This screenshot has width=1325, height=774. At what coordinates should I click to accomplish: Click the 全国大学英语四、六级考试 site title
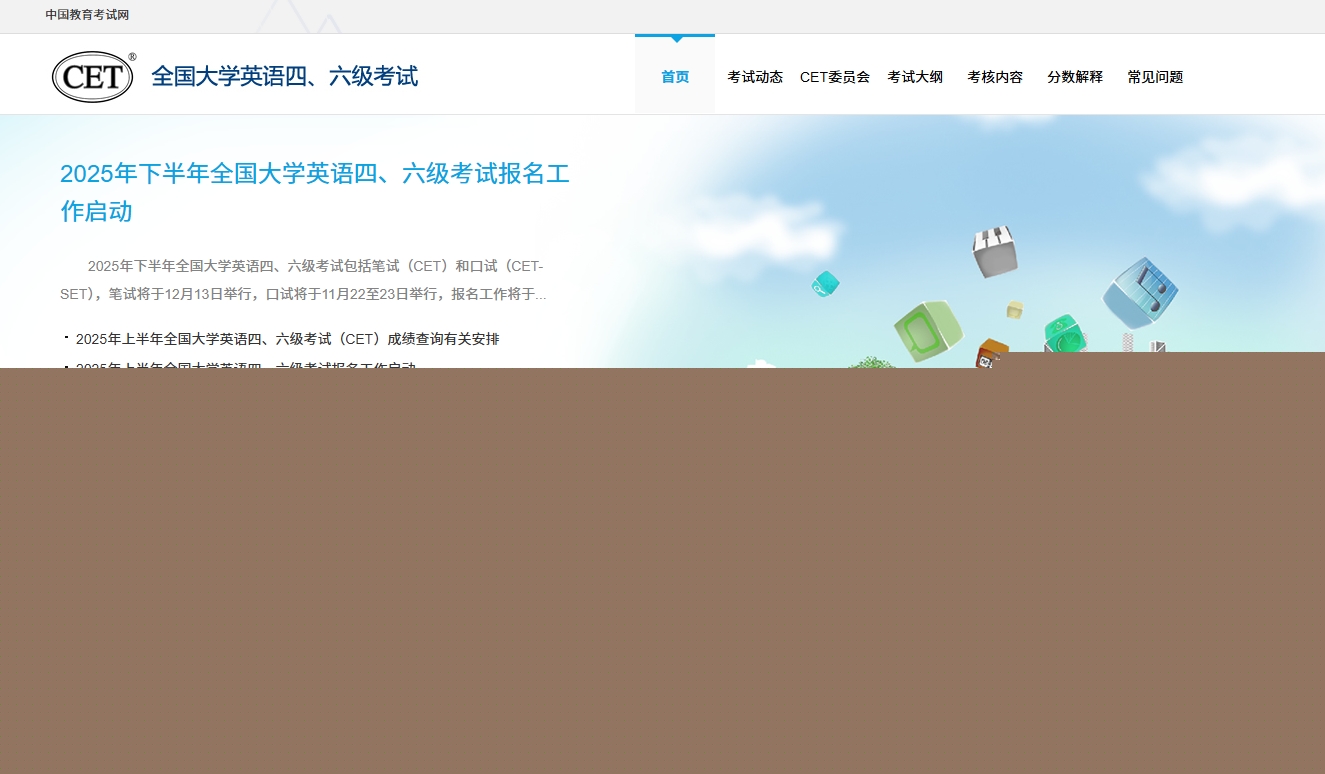(284, 77)
